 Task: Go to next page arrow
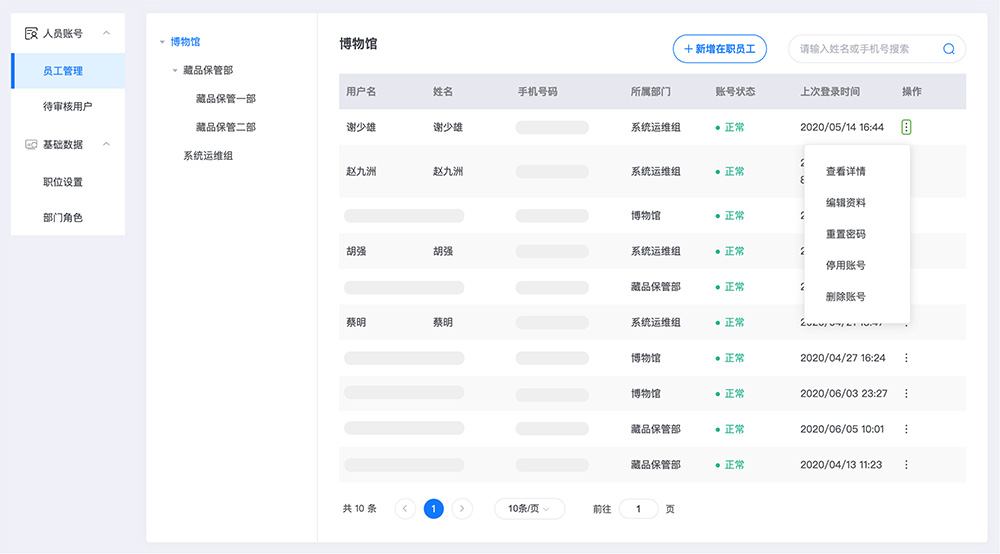(x=462, y=509)
